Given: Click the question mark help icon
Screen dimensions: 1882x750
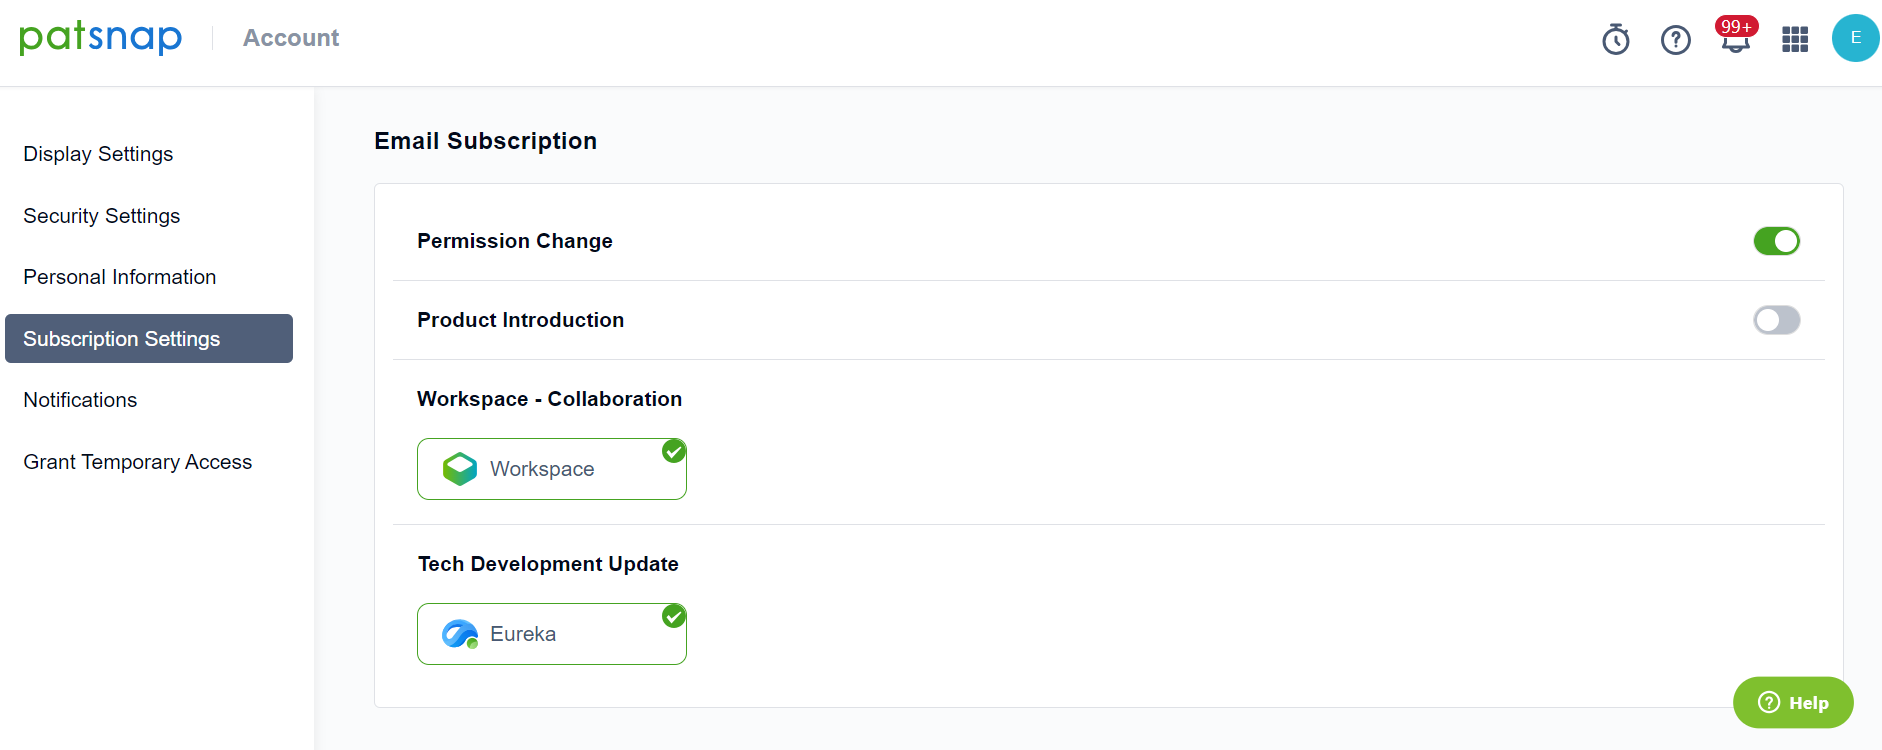Looking at the screenshot, I should (1676, 40).
